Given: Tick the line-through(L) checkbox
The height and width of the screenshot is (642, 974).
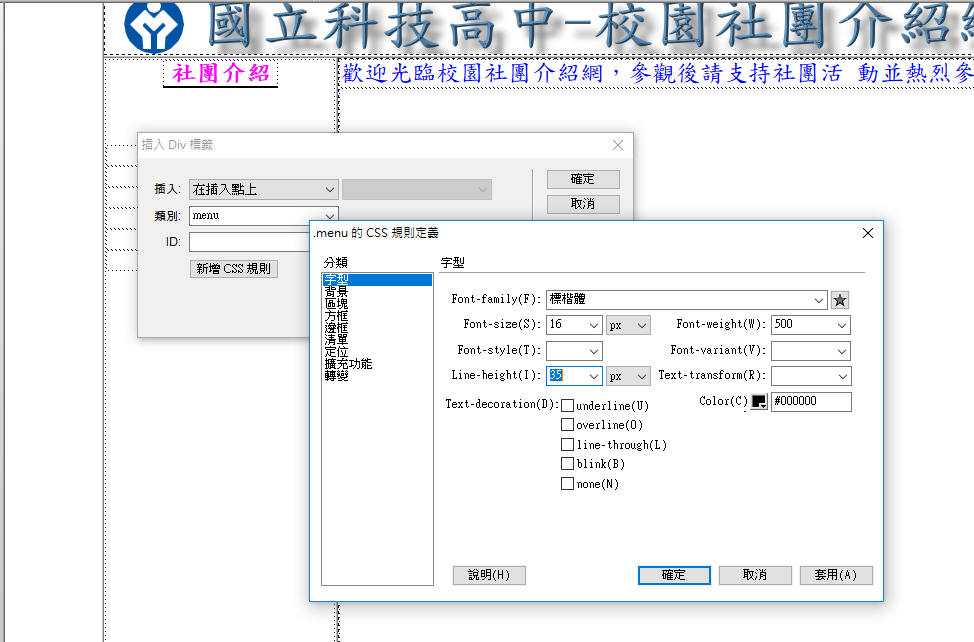Looking at the screenshot, I should coord(568,445).
